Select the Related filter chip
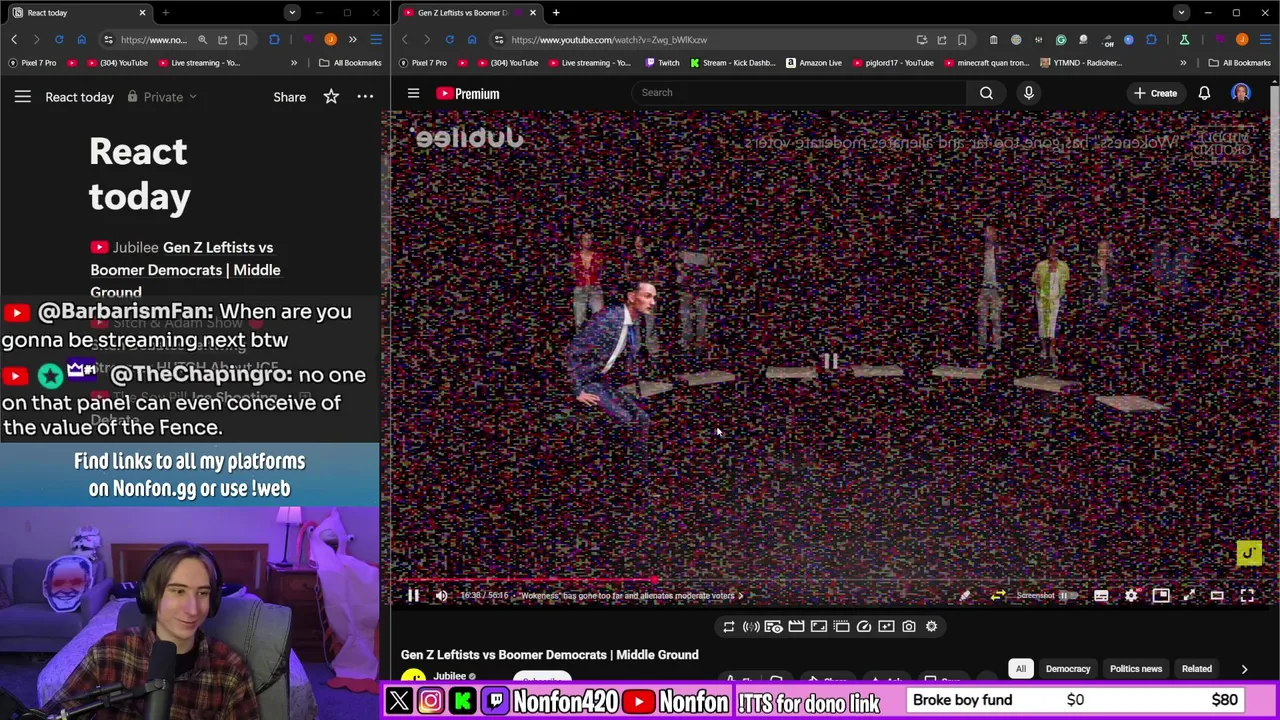The height and width of the screenshot is (720, 1280). click(x=1197, y=669)
